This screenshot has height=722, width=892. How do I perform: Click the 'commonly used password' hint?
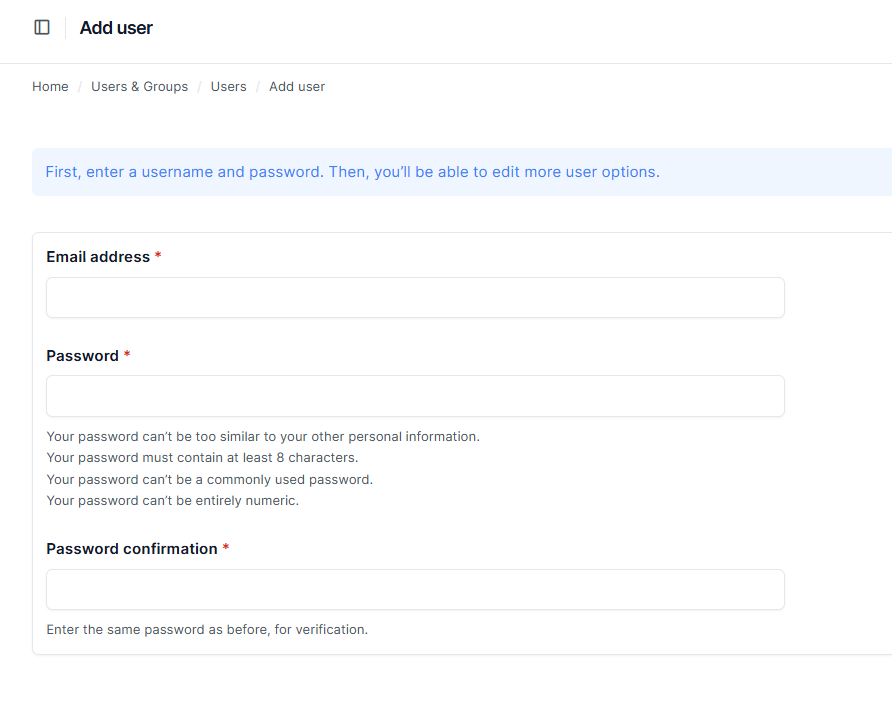(209, 479)
